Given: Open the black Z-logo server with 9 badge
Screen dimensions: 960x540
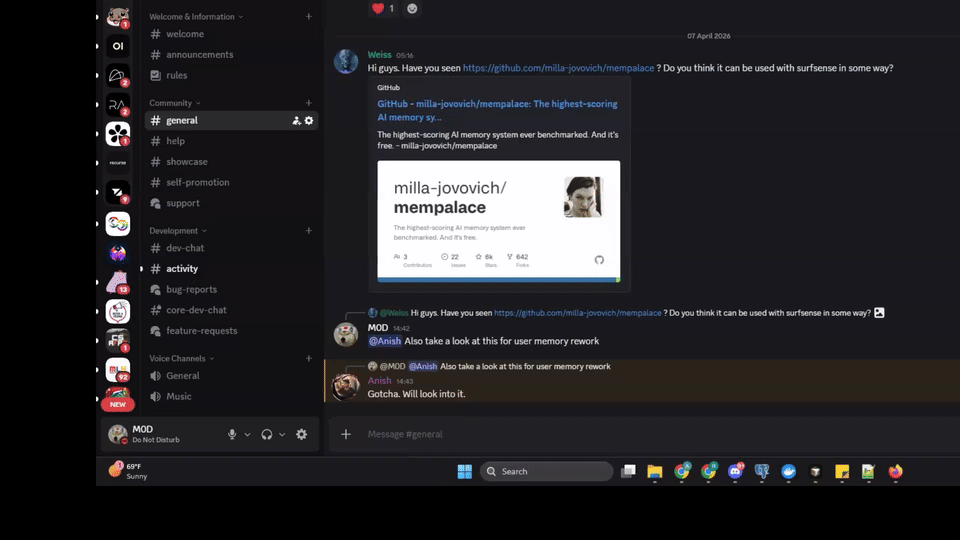Looking at the screenshot, I should pyautogui.click(x=118, y=192).
